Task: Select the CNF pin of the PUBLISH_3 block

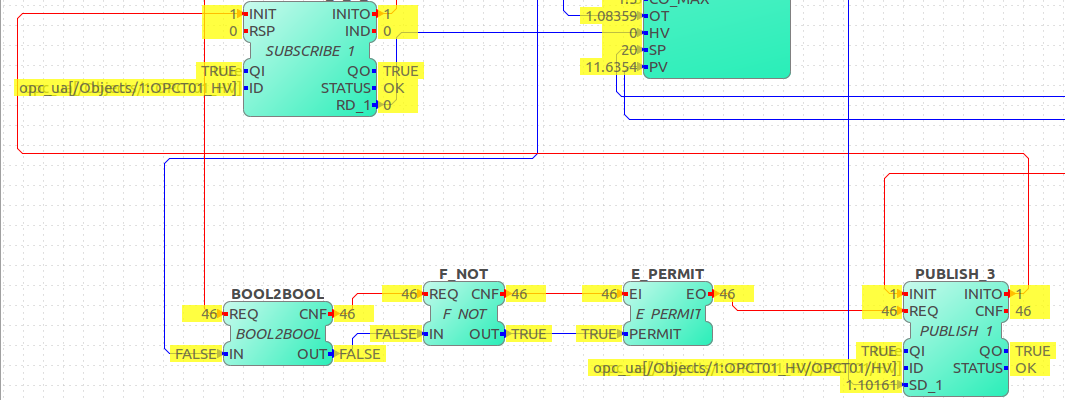Action: (988, 311)
